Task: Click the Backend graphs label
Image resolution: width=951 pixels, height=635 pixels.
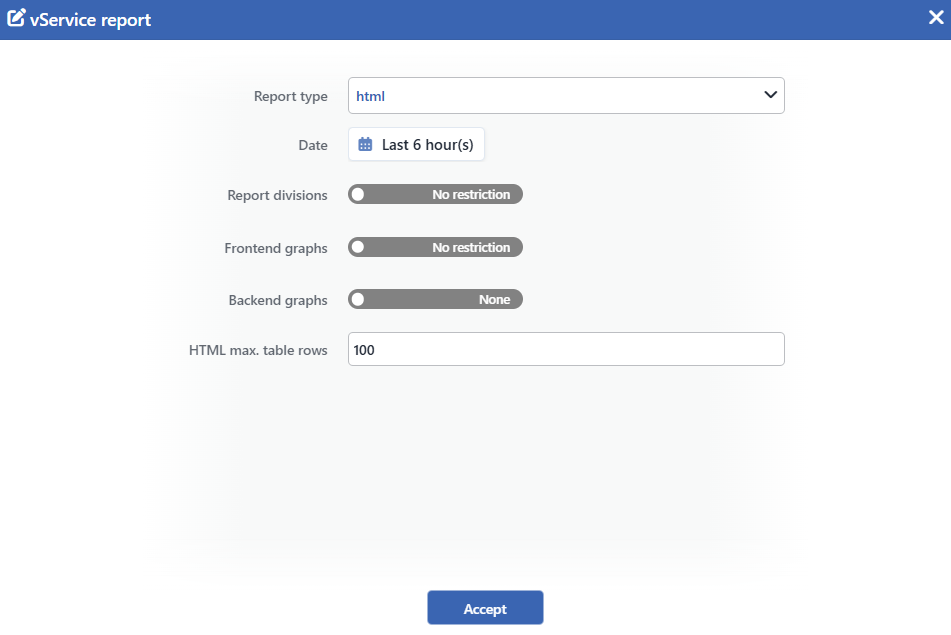Action: tap(278, 300)
